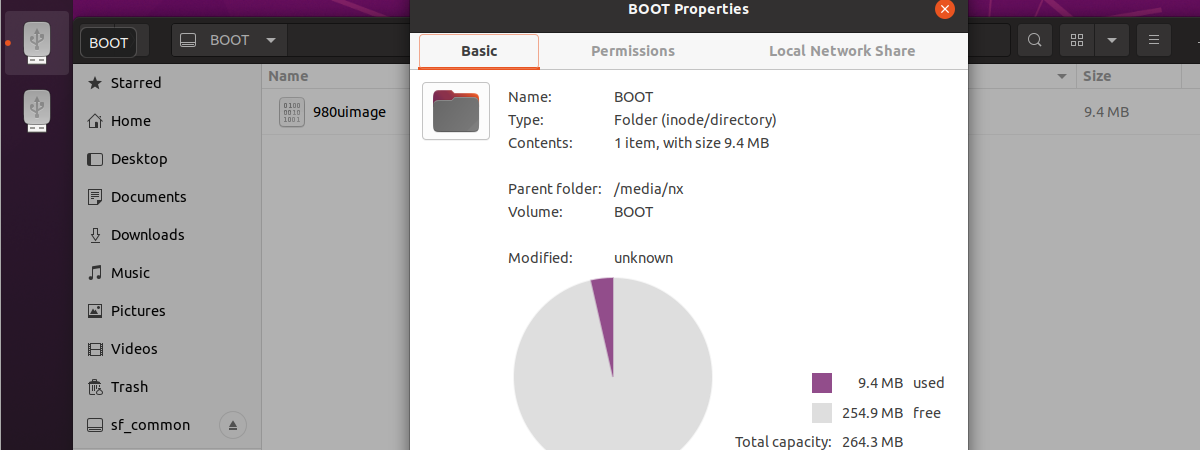Click the sf_common drive icon
The width and height of the screenshot is (1200, 450).
click(x=95, y=425)
